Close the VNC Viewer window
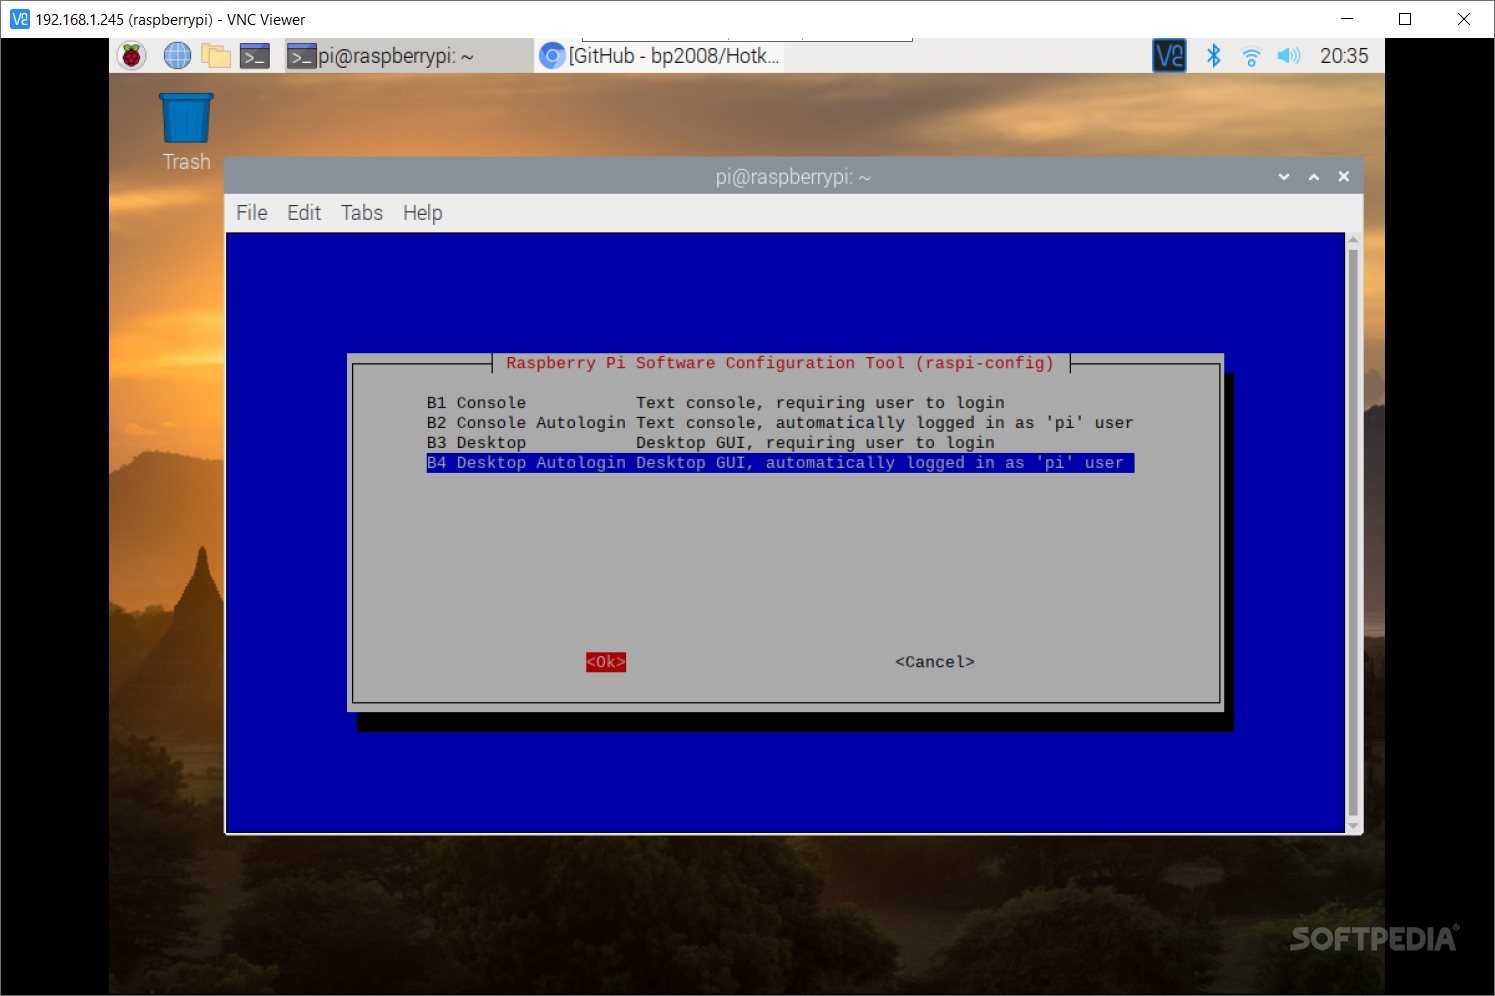The height and width of the screenshot is (996, 1495). [x=1464, y=19]
